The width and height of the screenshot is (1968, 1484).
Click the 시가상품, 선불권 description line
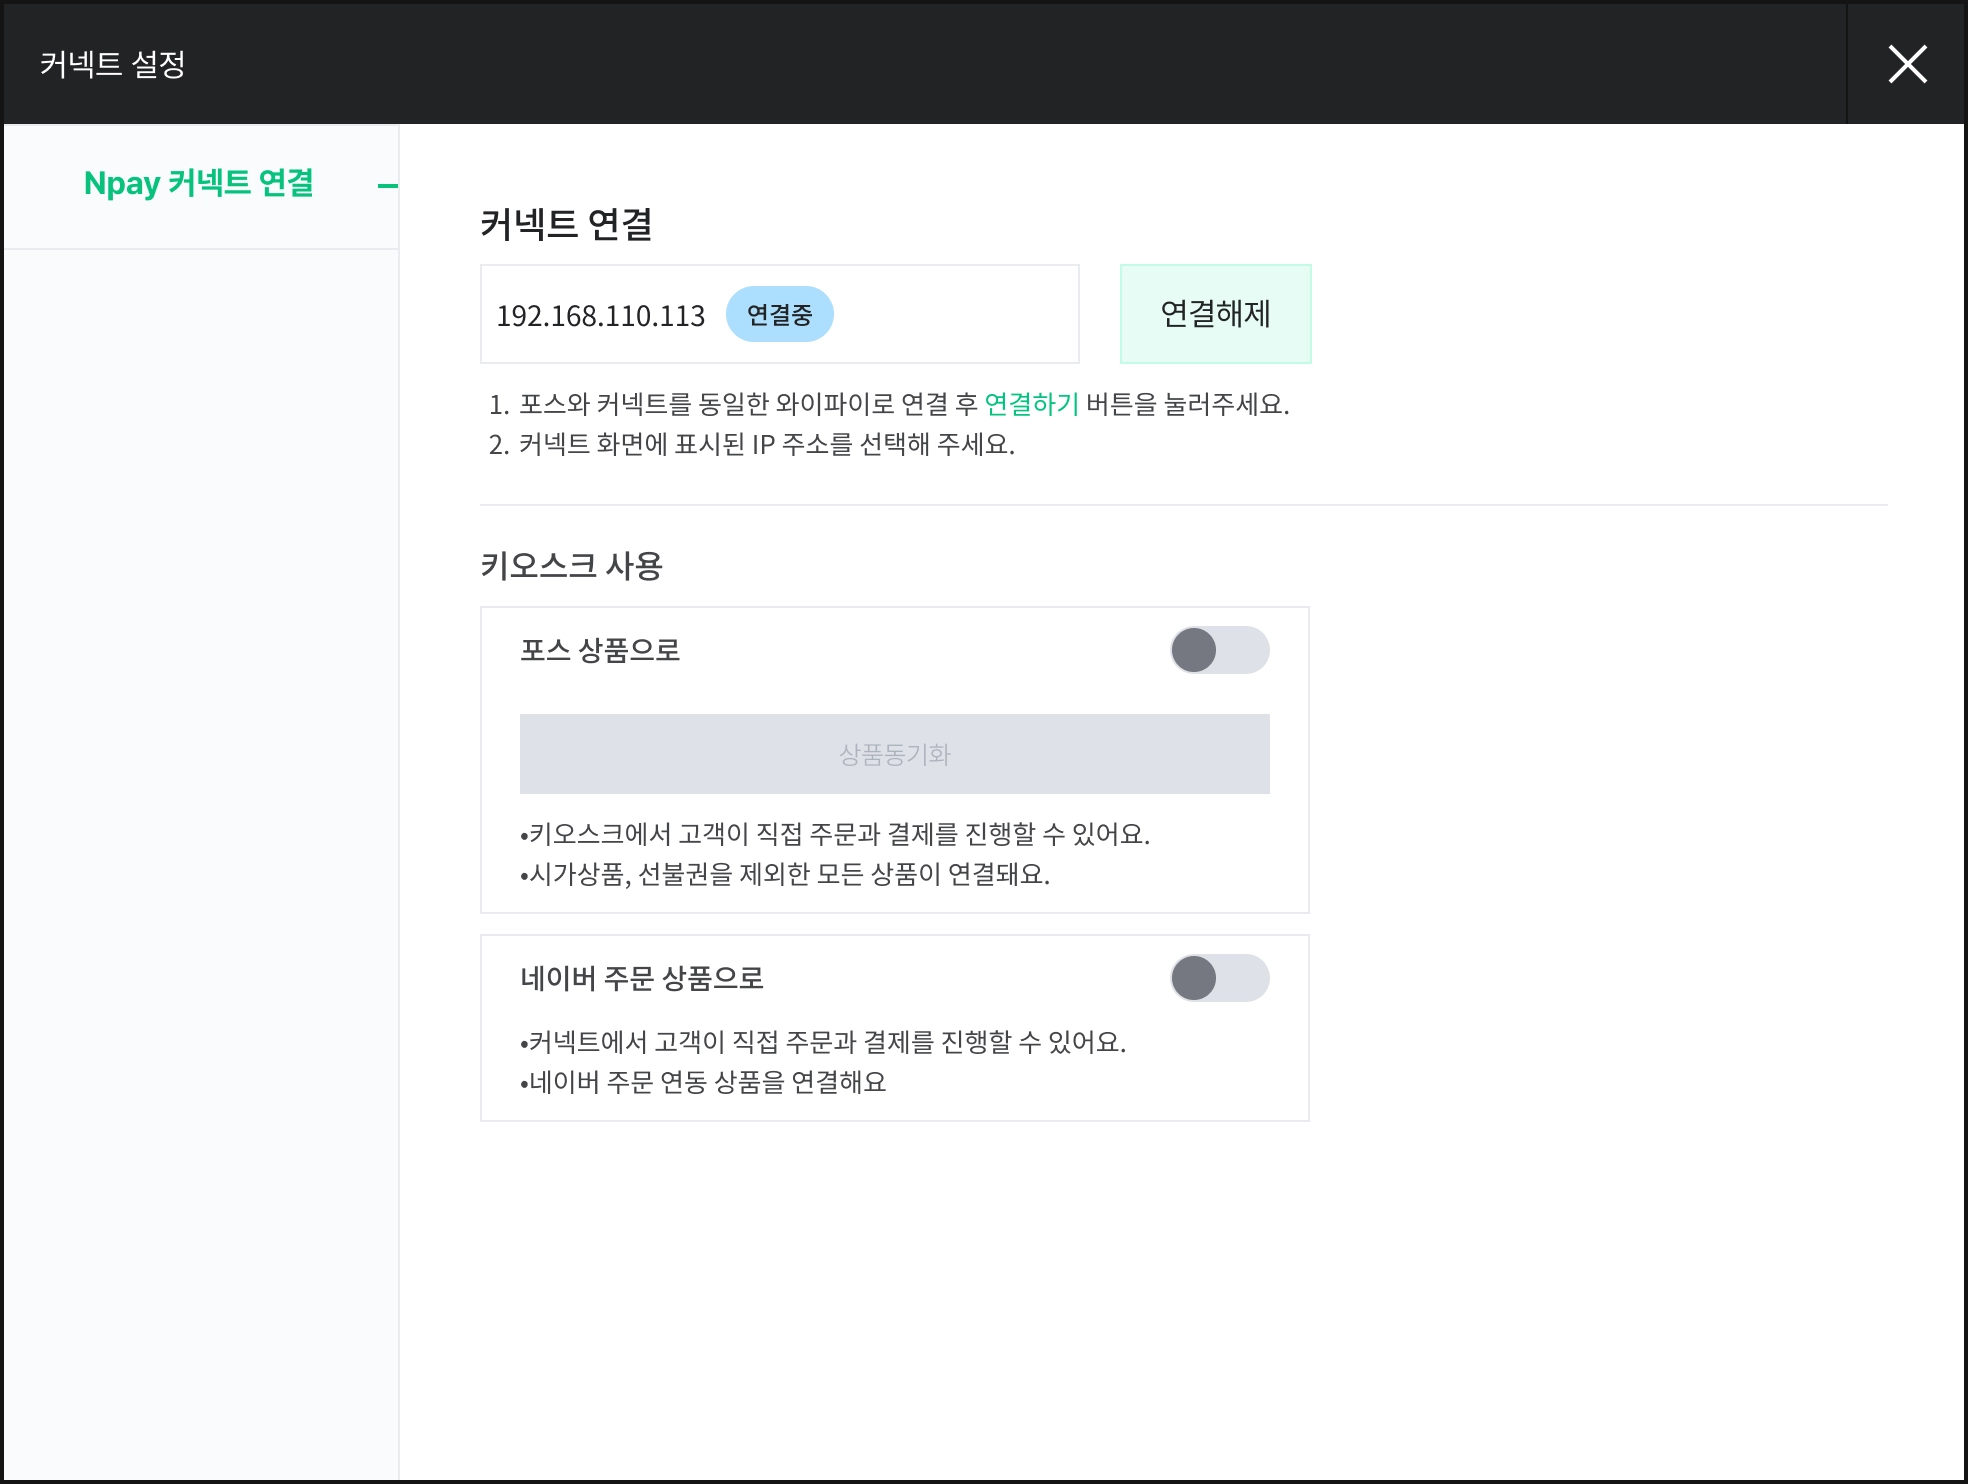pos(785,874)
